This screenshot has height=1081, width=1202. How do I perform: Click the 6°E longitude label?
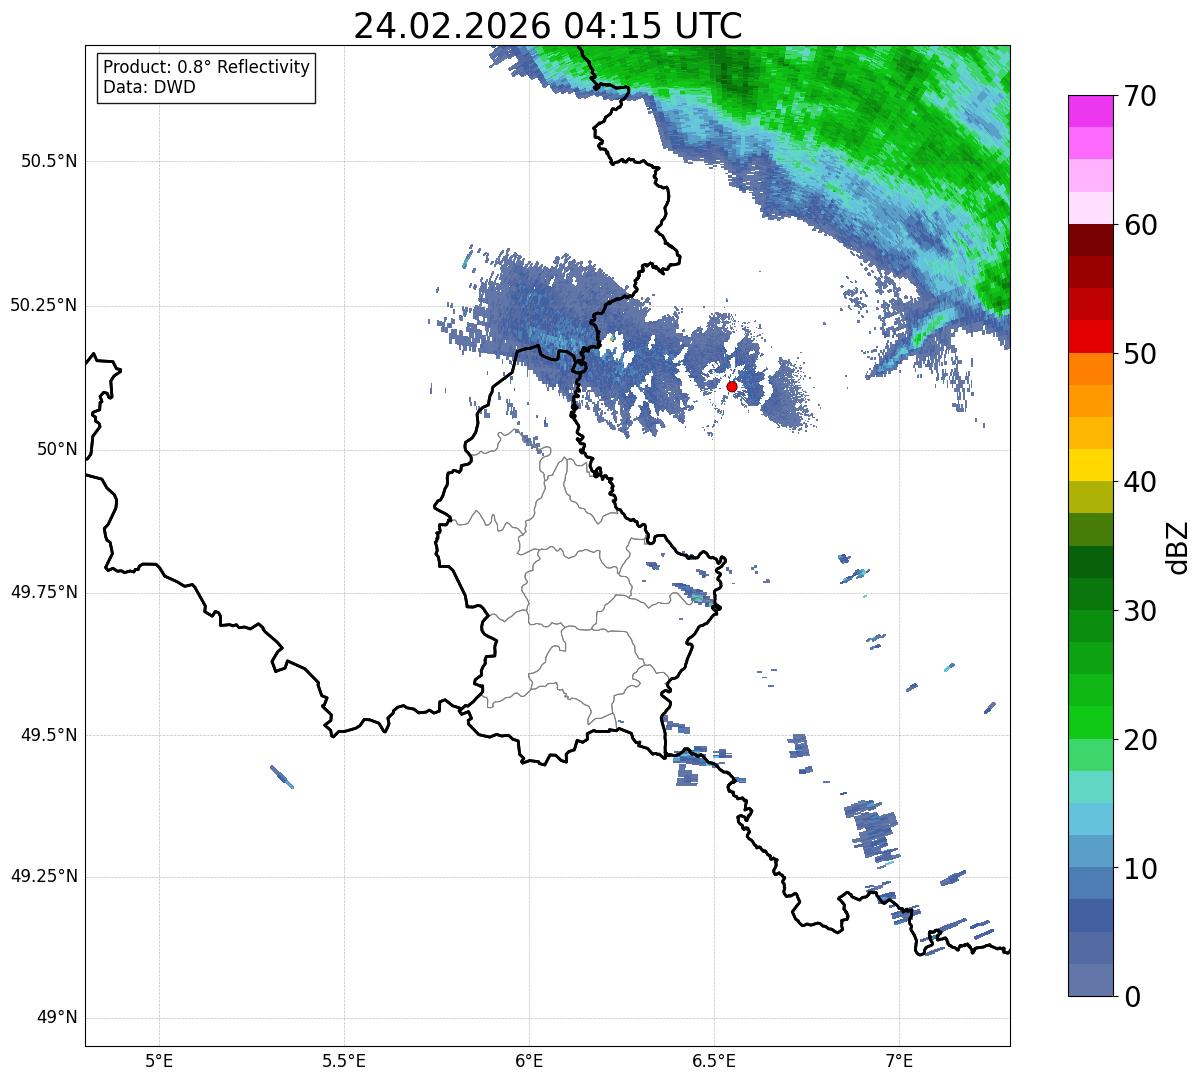[529, 1060]
